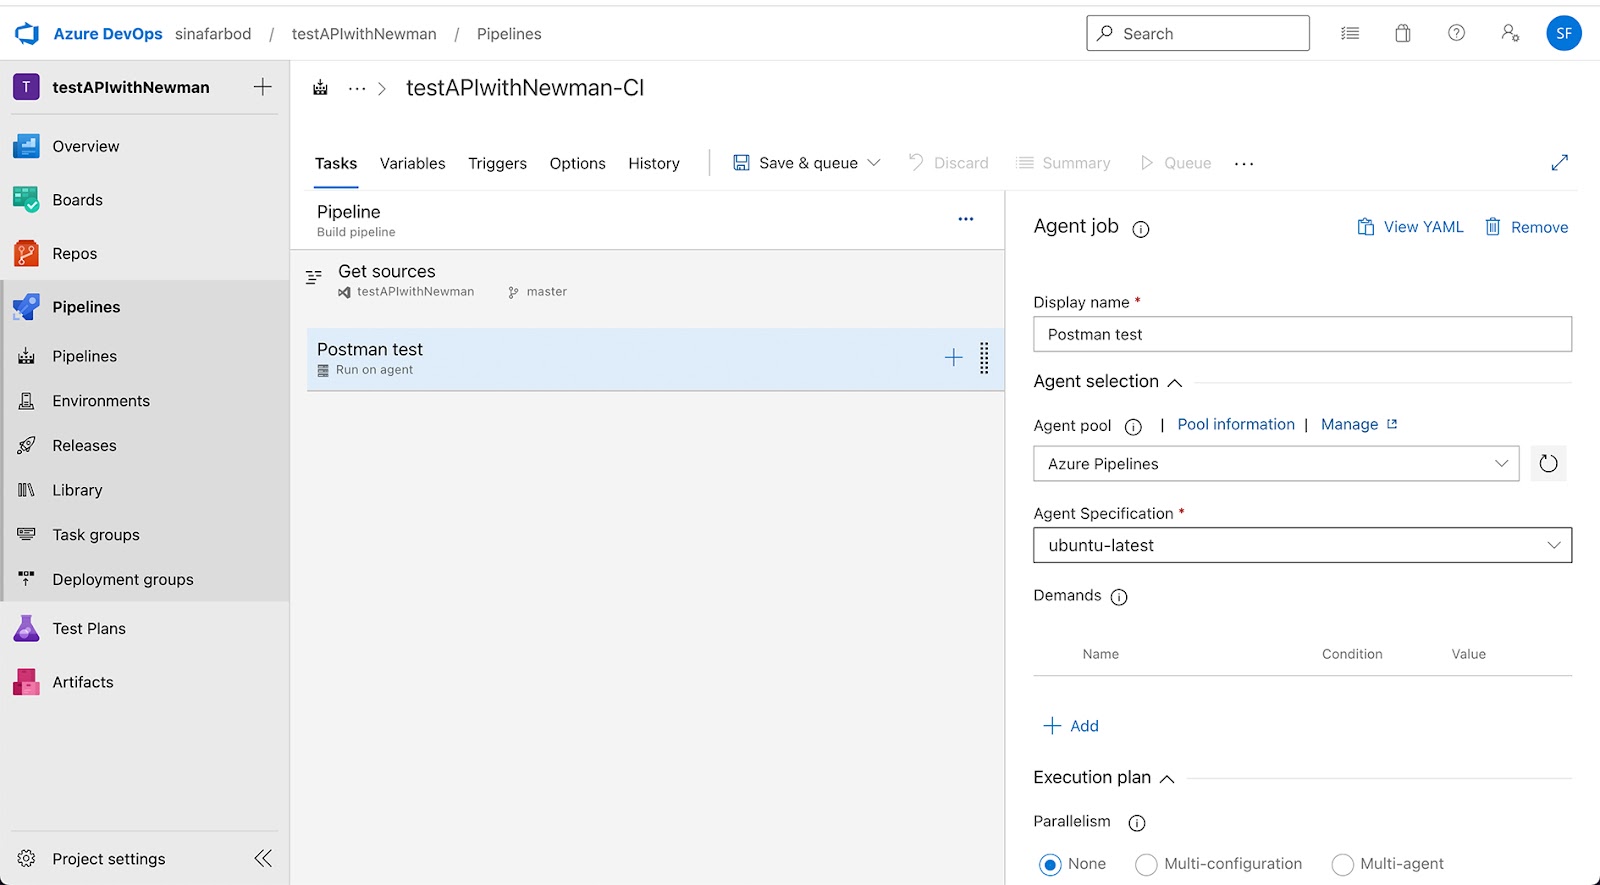Click the full screen expand icon
Image resolution: width=1600 pixels, height=885 pixels.
coord(1560,162)
